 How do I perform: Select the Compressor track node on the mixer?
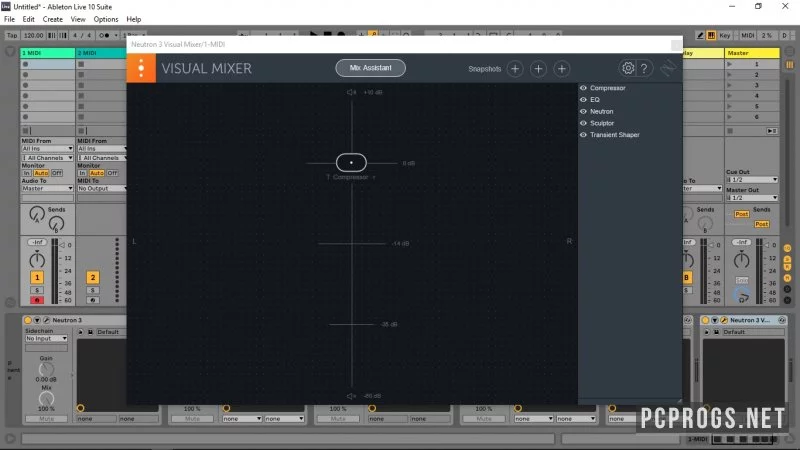tap(351, 163)
